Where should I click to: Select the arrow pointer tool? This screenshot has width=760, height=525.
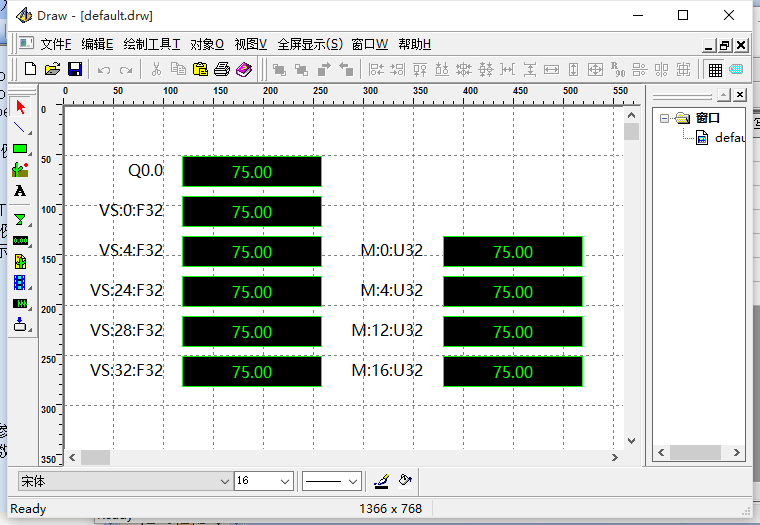[x=20, y=107]
